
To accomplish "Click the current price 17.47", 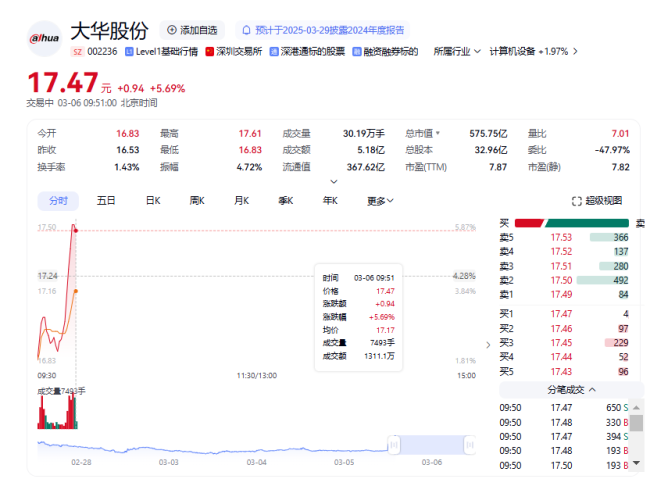I will click(x=63, y=82).
